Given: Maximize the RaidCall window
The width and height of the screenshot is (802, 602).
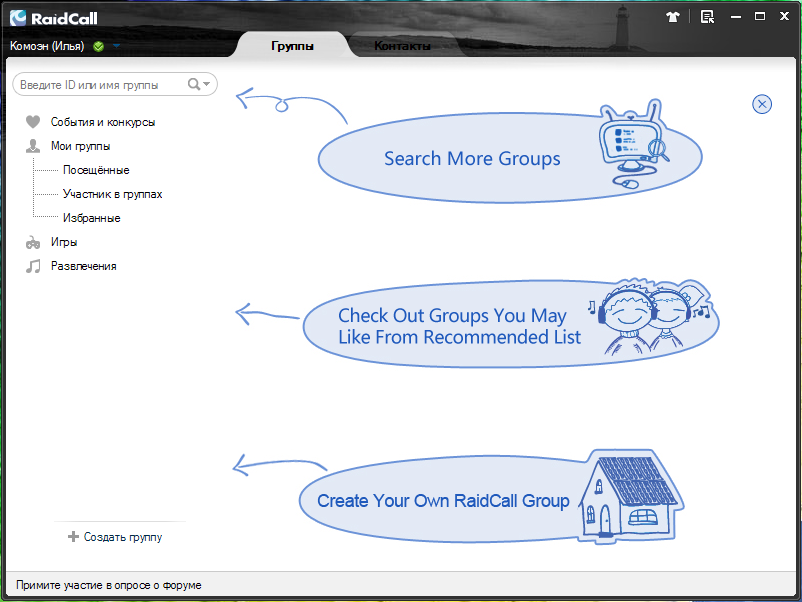Looking at the screenshot, I should coord(760,16).
